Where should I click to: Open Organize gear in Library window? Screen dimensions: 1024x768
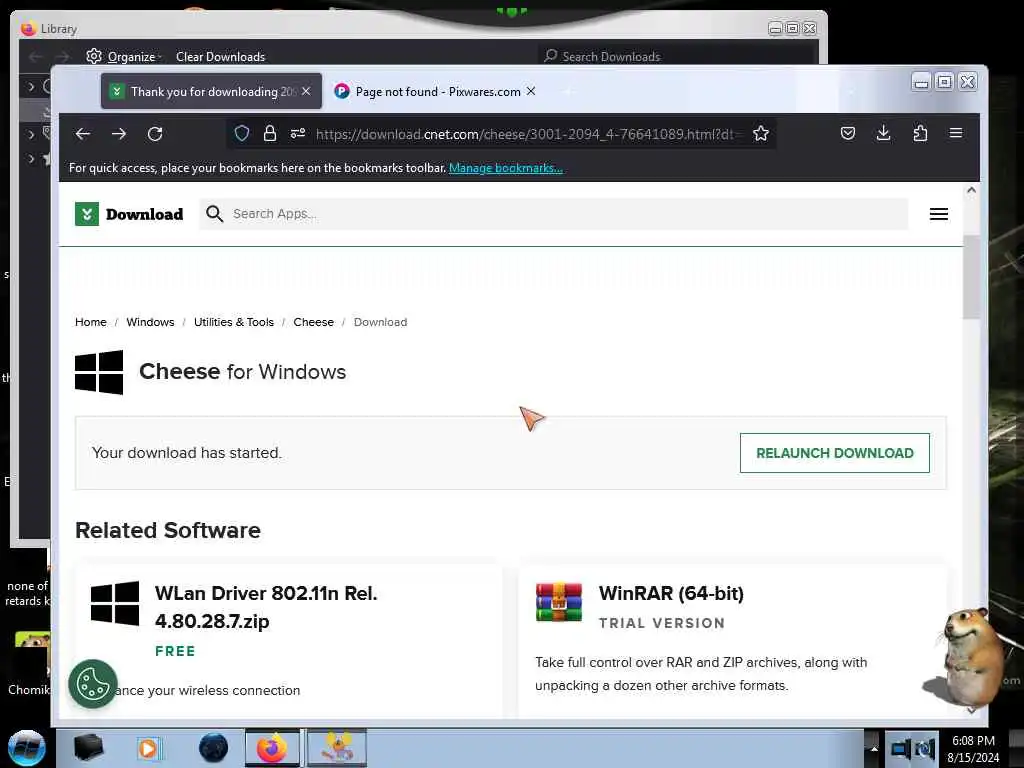click(x=94, y=56)
